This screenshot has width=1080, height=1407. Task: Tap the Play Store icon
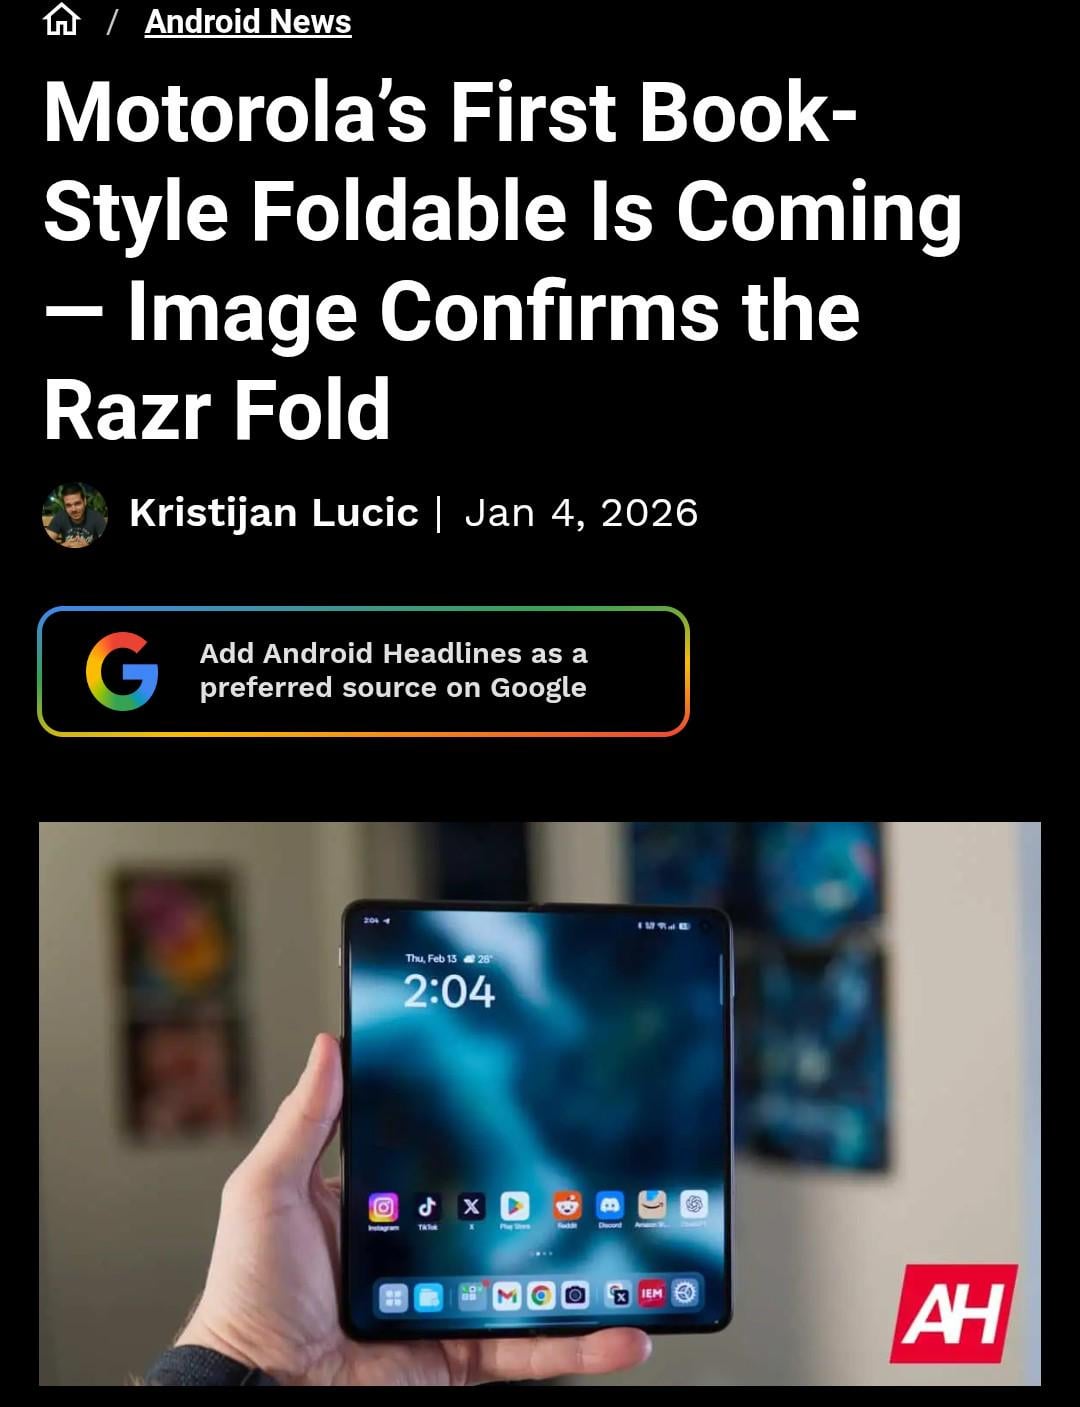[x=515, y=1205]
